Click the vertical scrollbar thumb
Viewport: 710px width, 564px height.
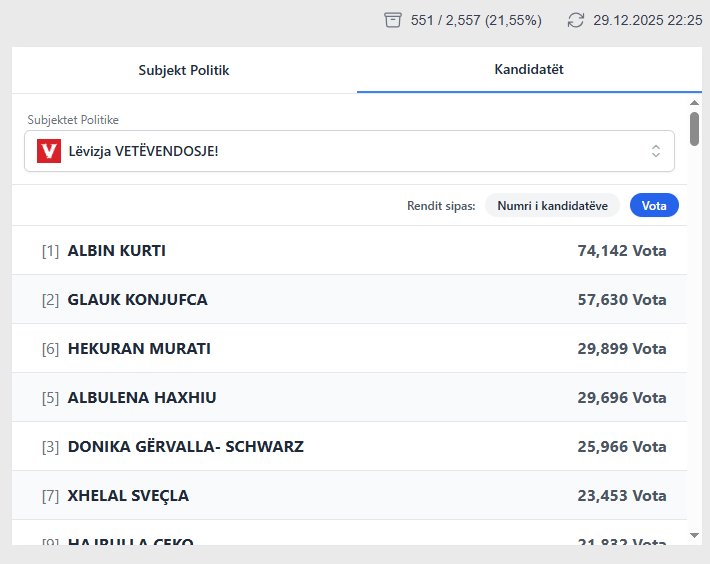tap(695, 128)
